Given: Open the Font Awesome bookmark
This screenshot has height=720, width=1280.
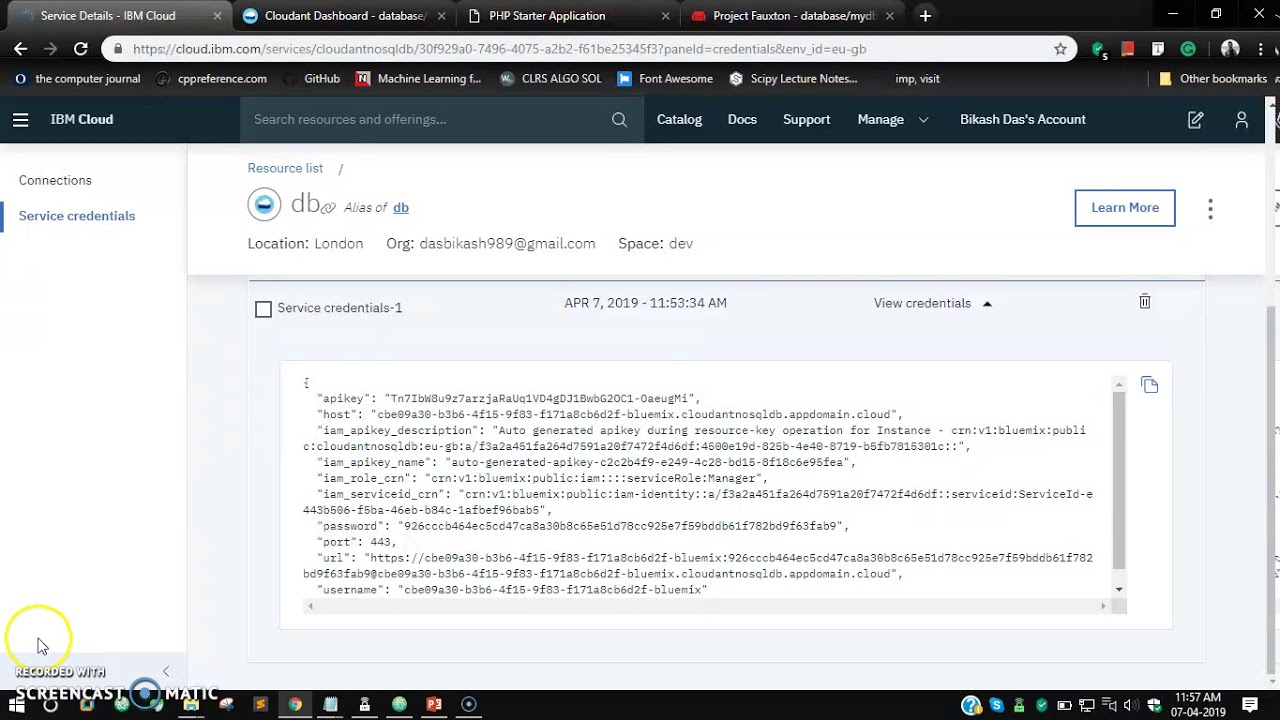Looking at the screenshot, I should tap(665, 79).
